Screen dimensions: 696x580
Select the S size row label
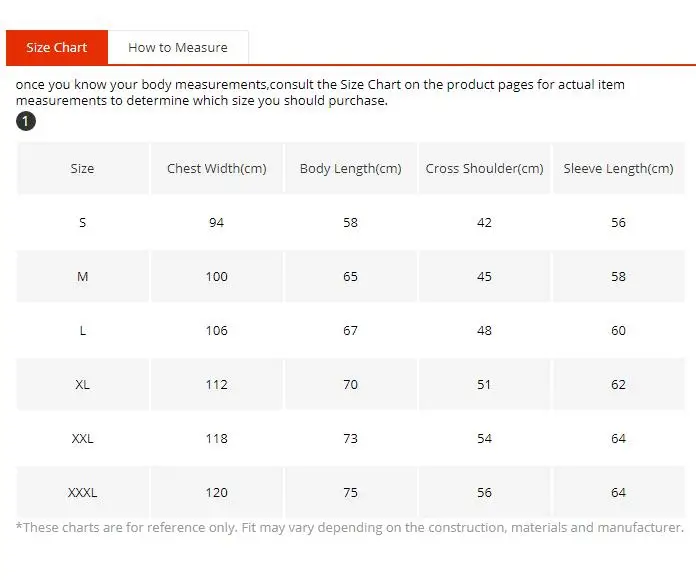[x=83, y=222]
